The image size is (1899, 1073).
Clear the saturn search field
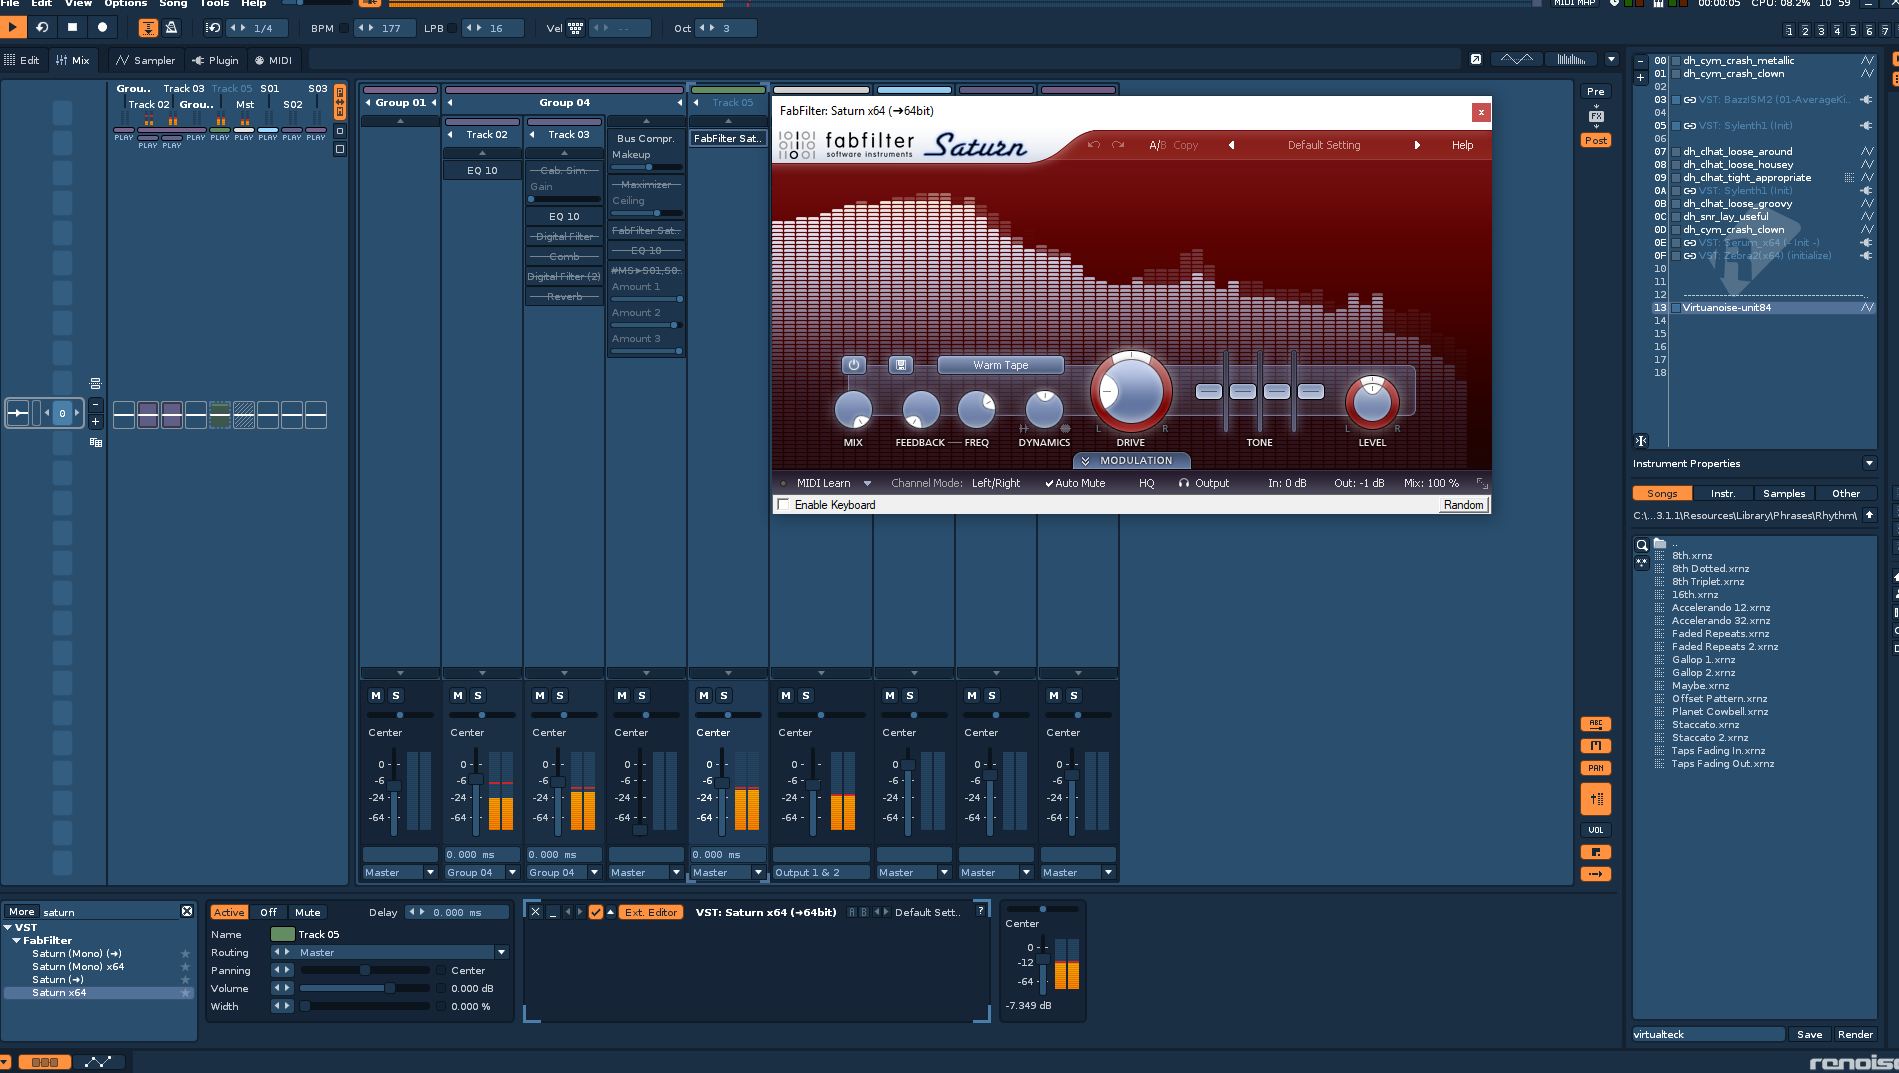click(187, 911)
